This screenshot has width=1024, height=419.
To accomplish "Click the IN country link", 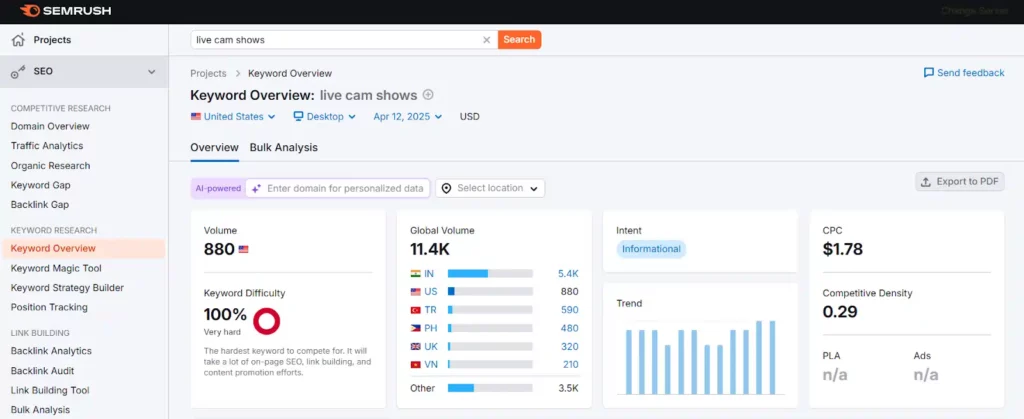I will (429, 273).
